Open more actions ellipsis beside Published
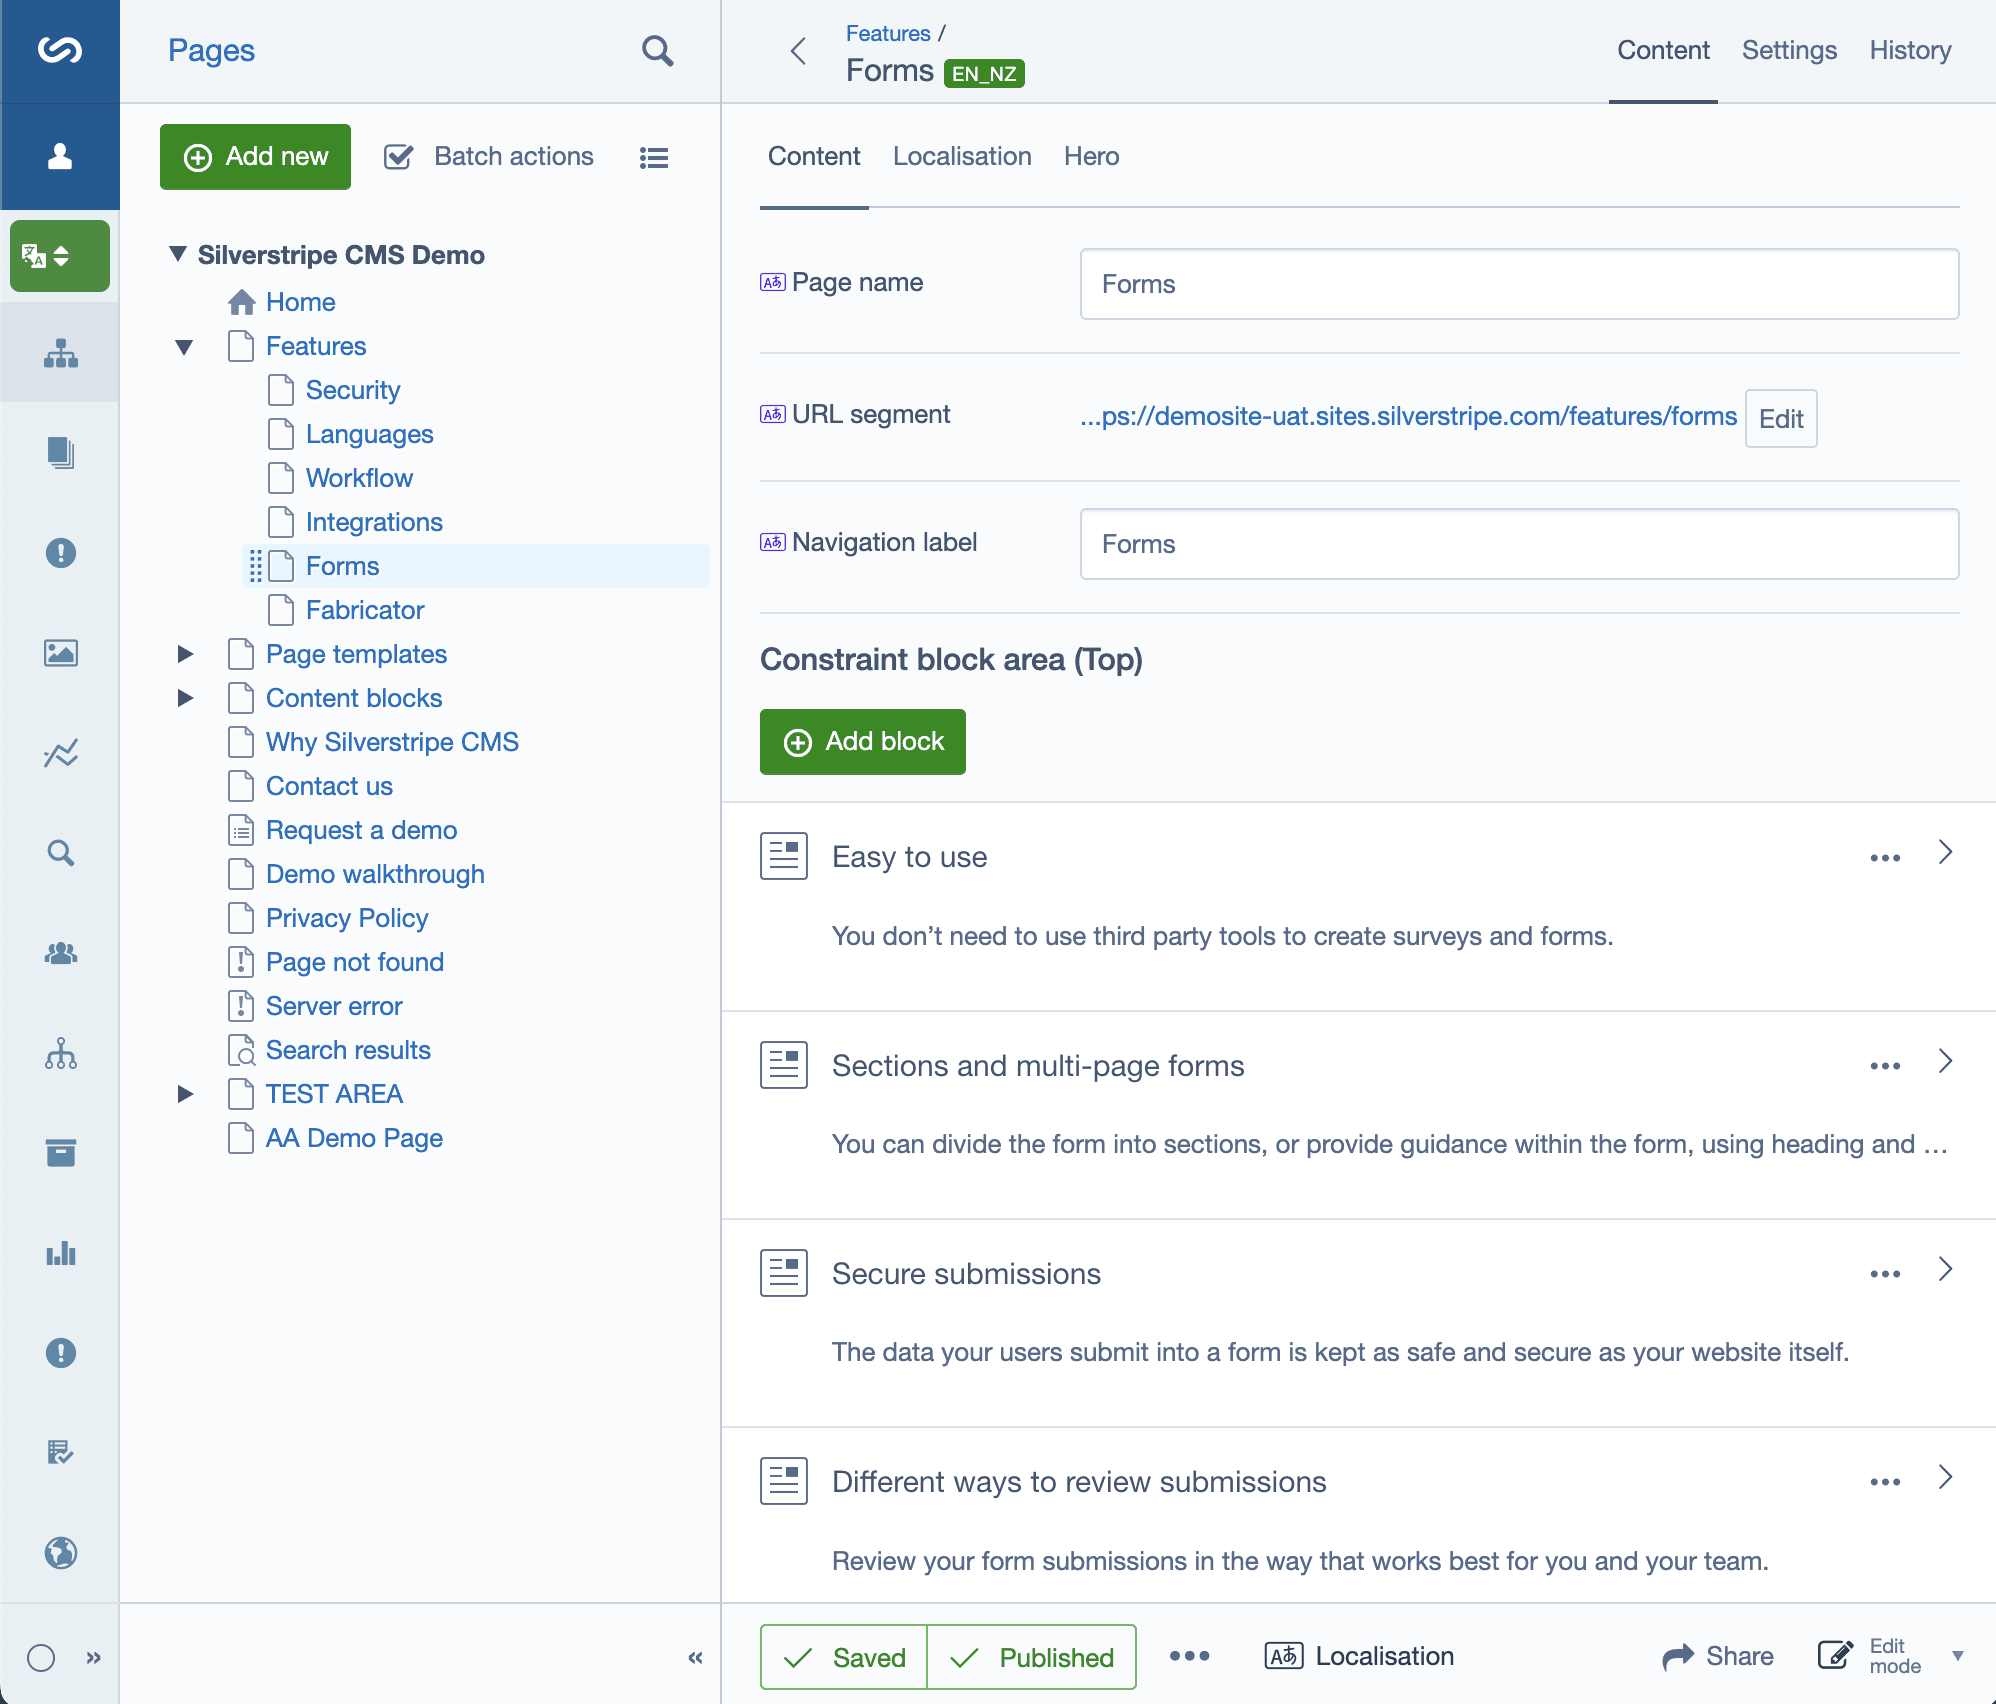This screenshot has height=1704, width=1996. tap(1190, 1656)
